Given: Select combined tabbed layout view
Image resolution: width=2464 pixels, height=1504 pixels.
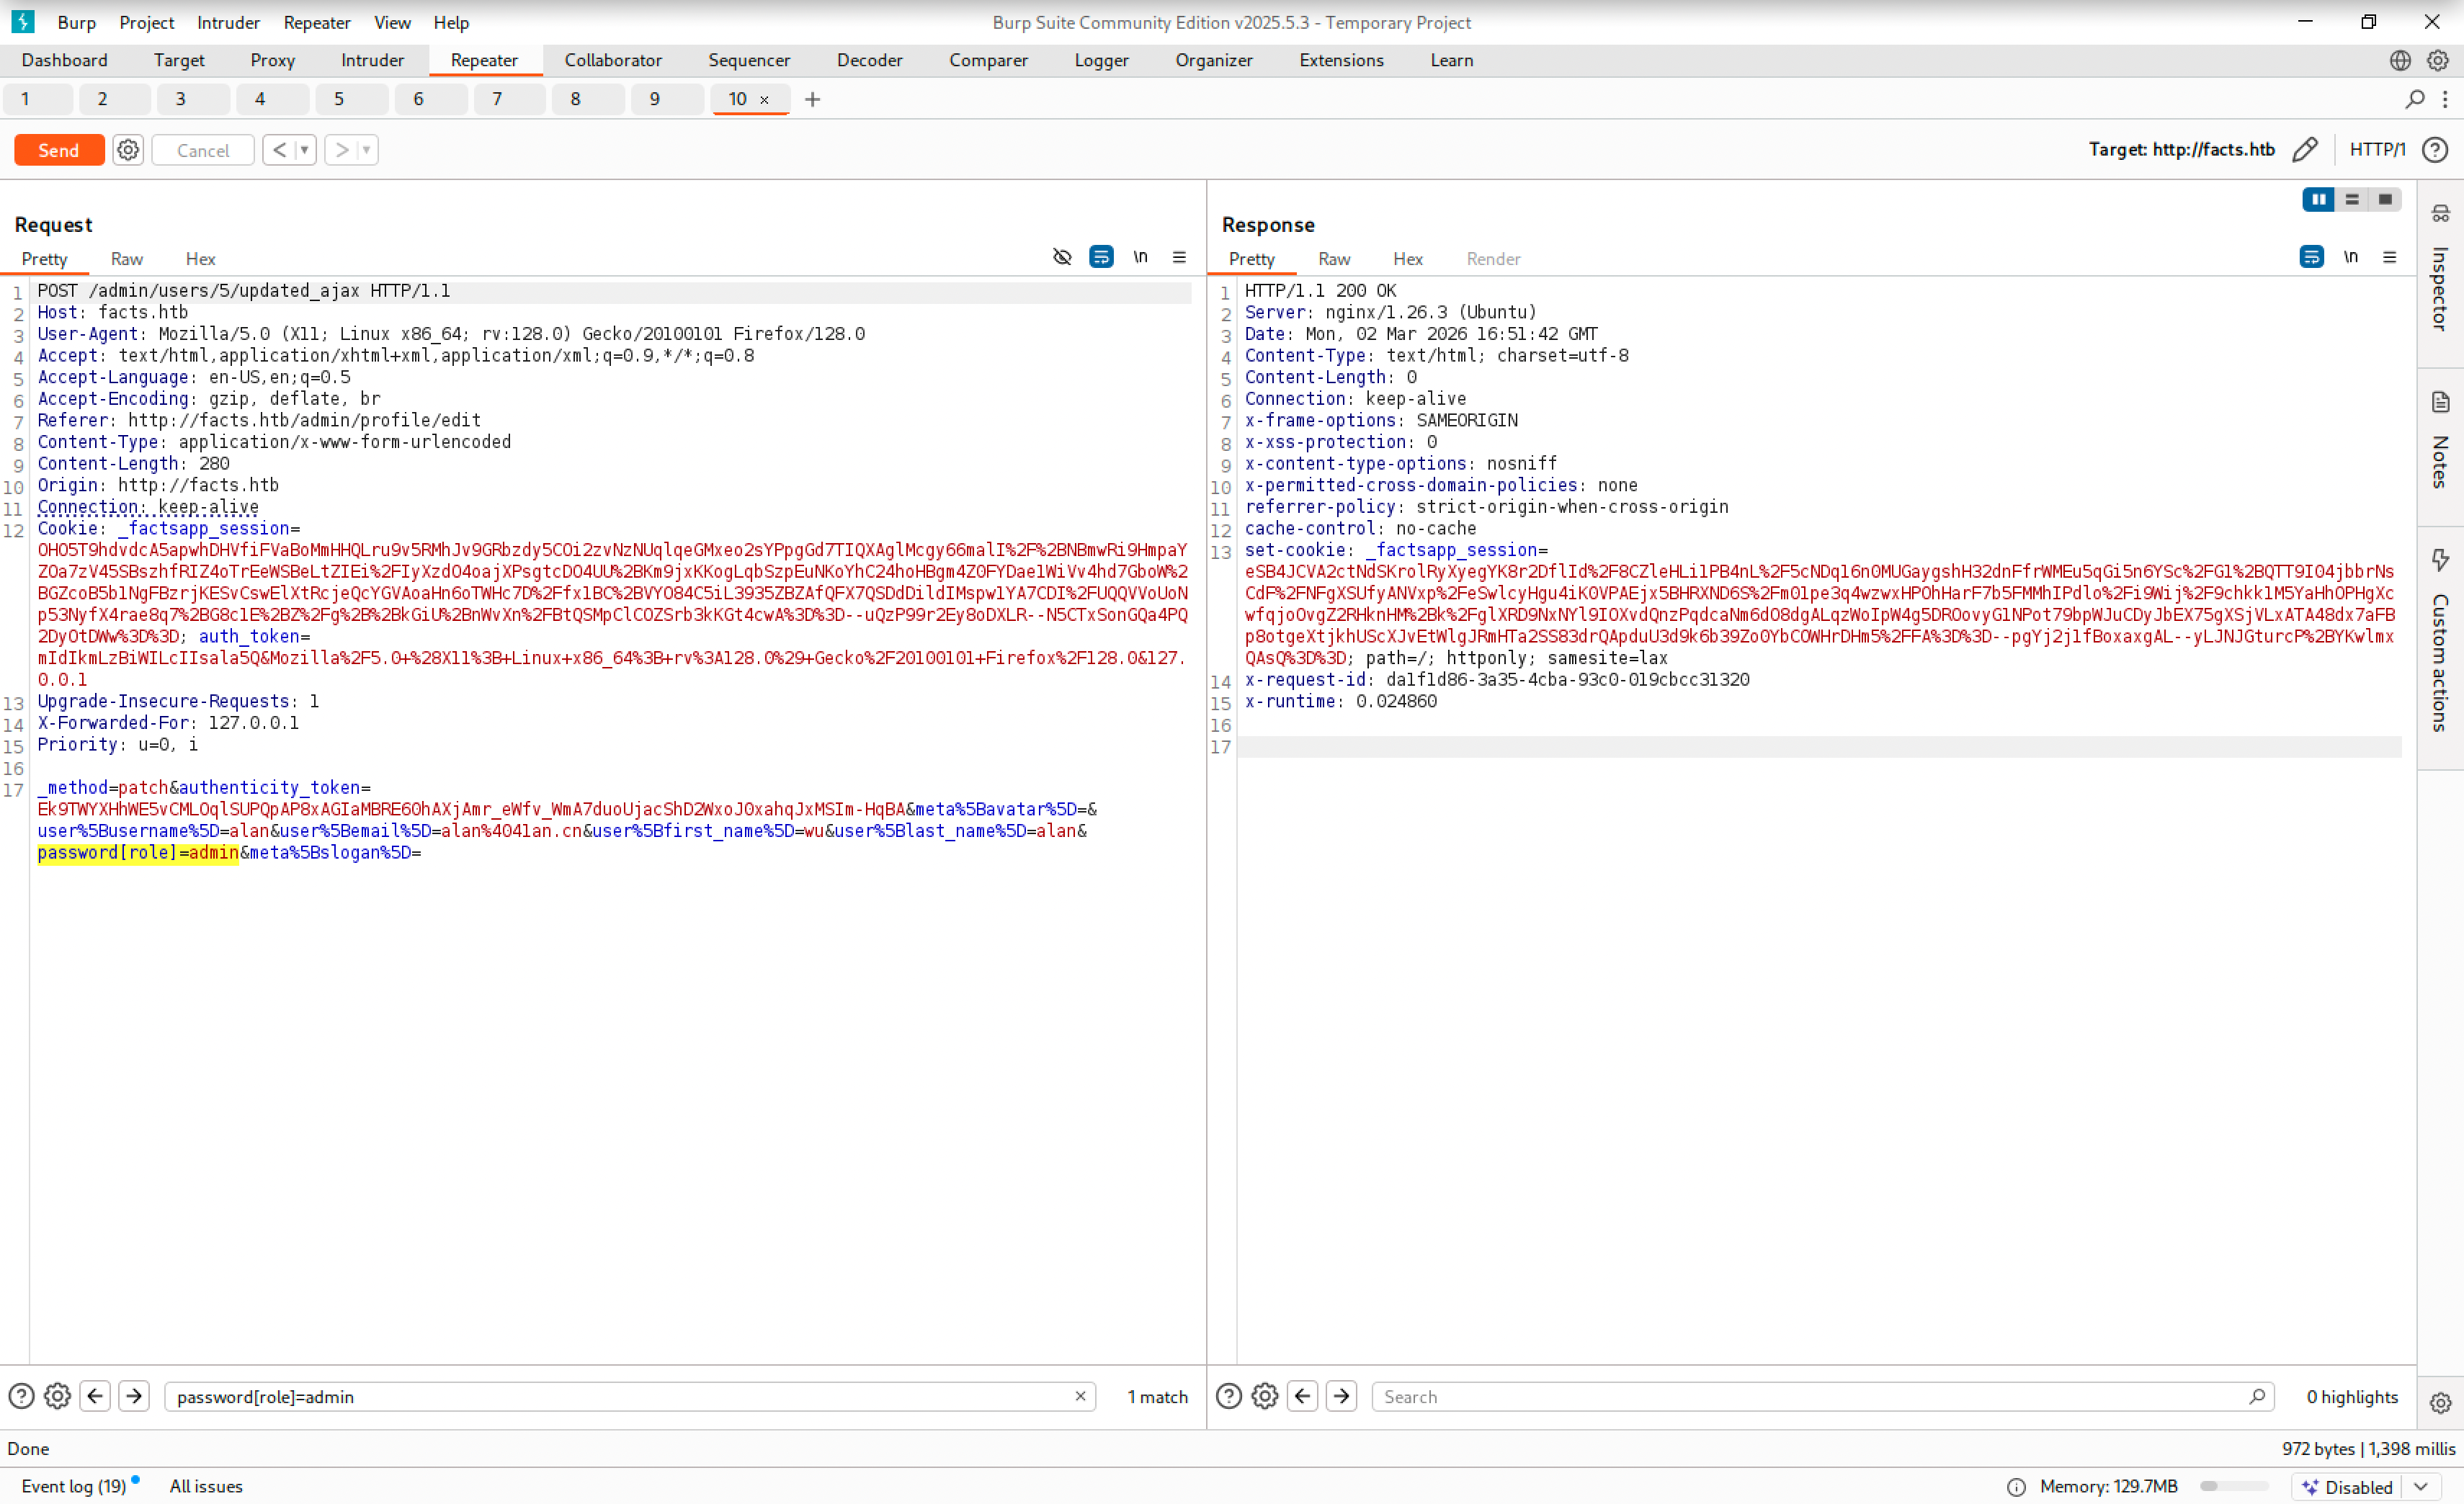Looking at the screenshot, I should point(2385,199).
